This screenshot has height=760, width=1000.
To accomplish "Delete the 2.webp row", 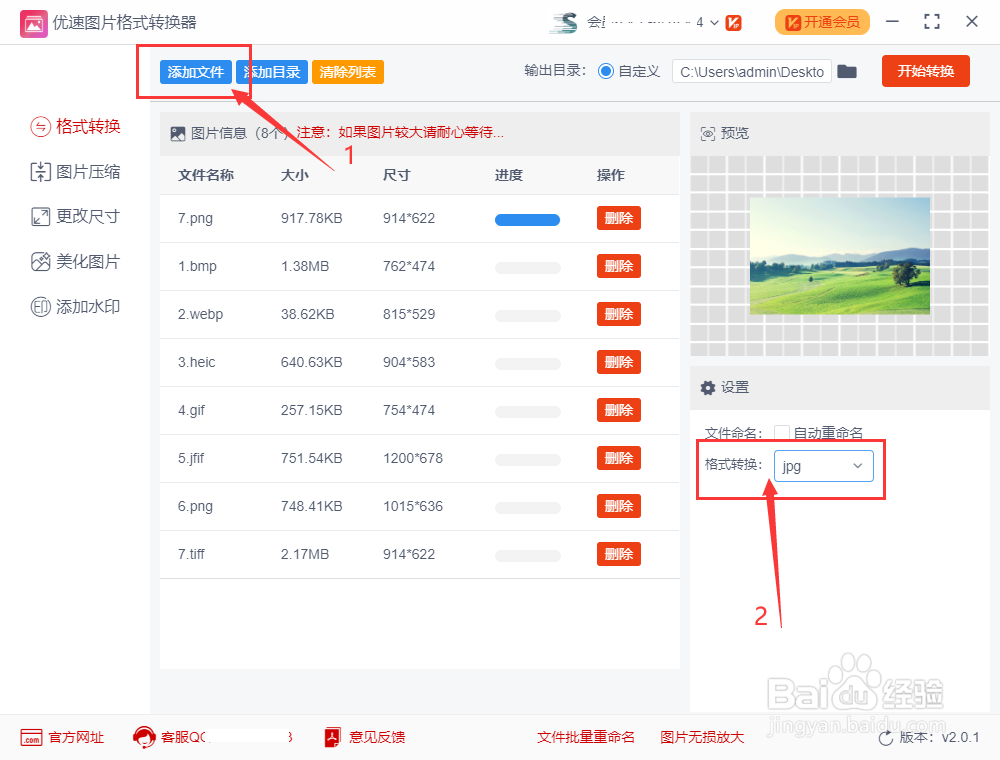I will 619,314.
